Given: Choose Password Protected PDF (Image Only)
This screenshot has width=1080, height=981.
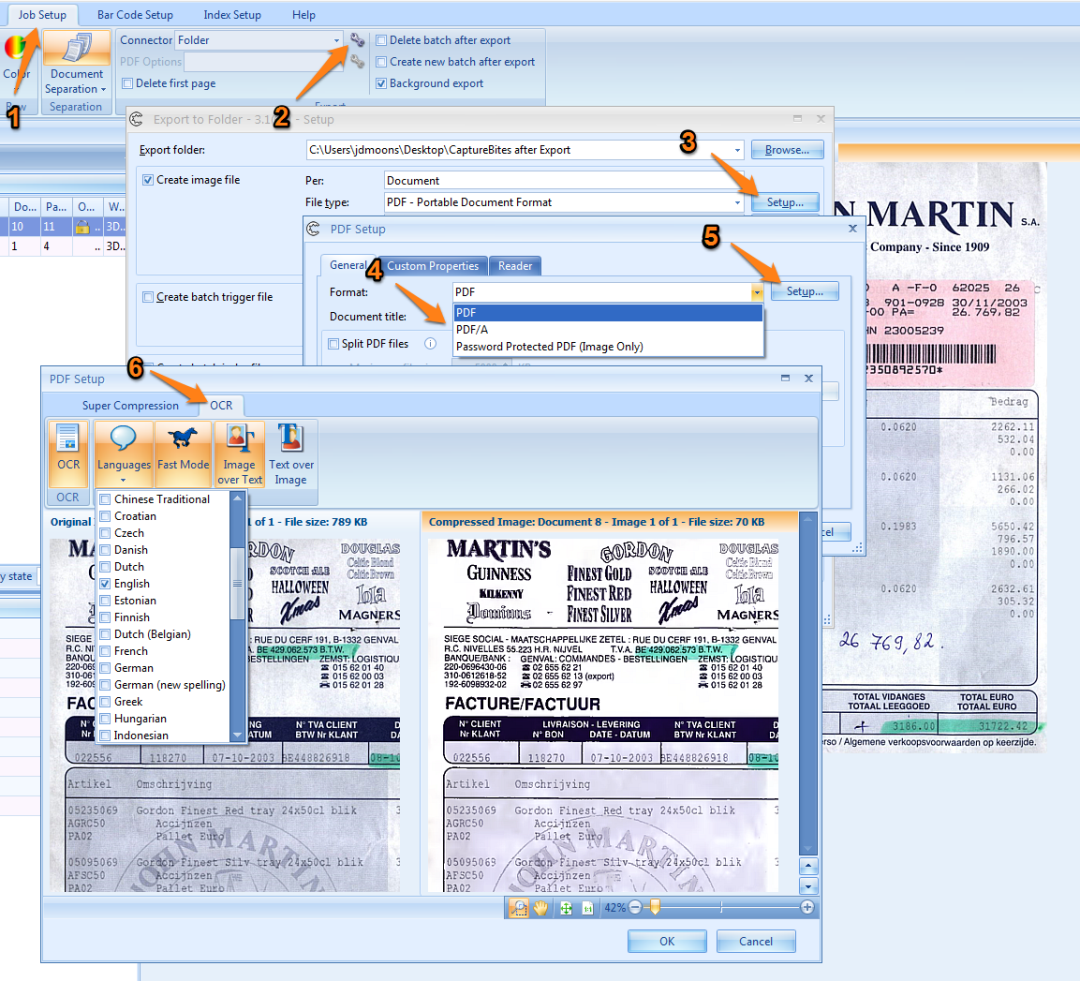Looking at the screenshot, I should 608,347.
